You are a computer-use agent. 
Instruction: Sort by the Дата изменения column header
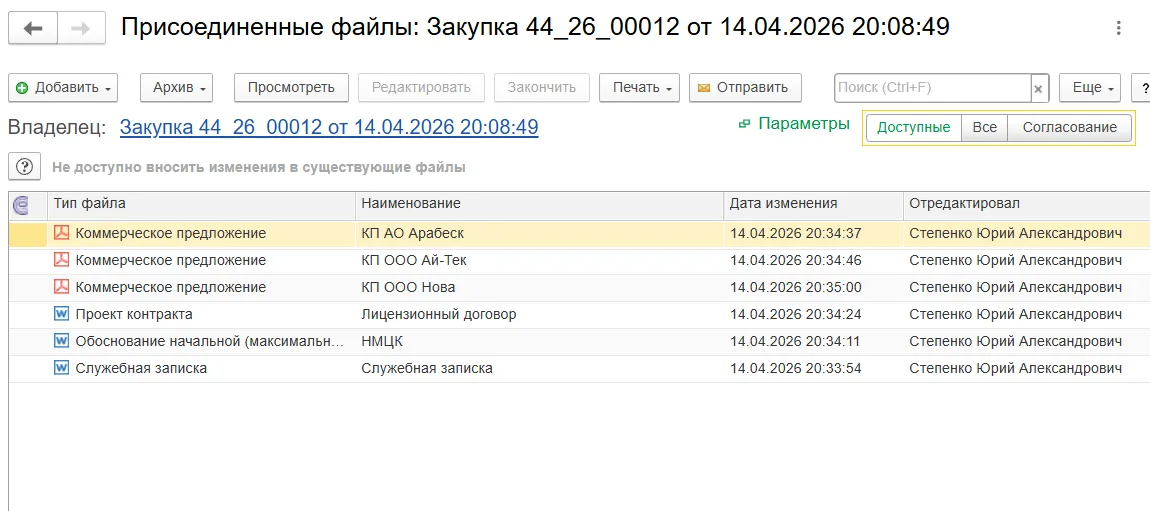click(x=813, y=205)
